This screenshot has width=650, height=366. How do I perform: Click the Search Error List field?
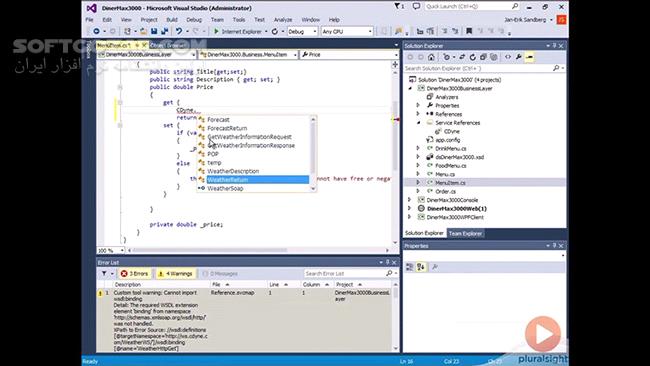[x=351, y=274]
